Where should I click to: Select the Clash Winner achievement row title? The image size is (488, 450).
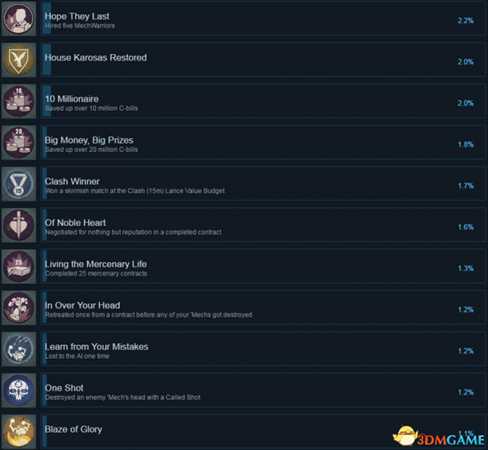[72, 181]
